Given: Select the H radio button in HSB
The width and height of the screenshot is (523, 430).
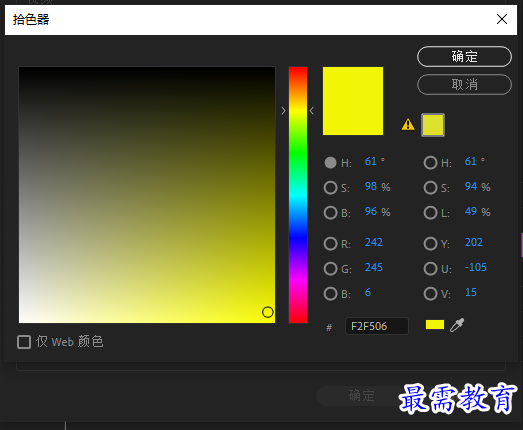Looking at the screenshot, I should tap(331, 163).
